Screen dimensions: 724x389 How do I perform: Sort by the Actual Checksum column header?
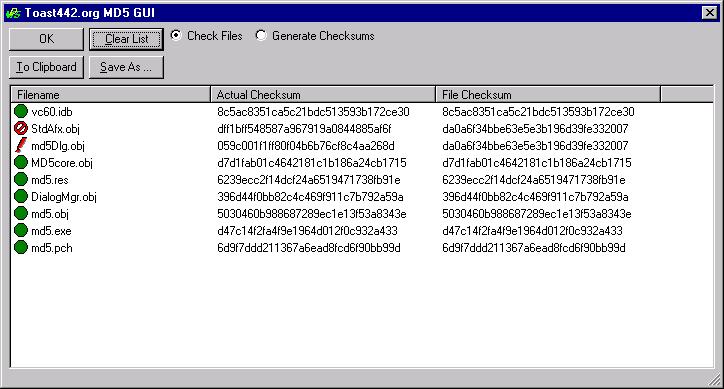pos(323,95)
